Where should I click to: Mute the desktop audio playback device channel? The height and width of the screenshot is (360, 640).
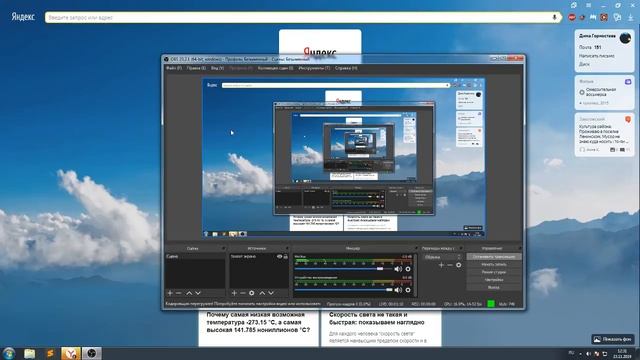[x=398, y=290]
